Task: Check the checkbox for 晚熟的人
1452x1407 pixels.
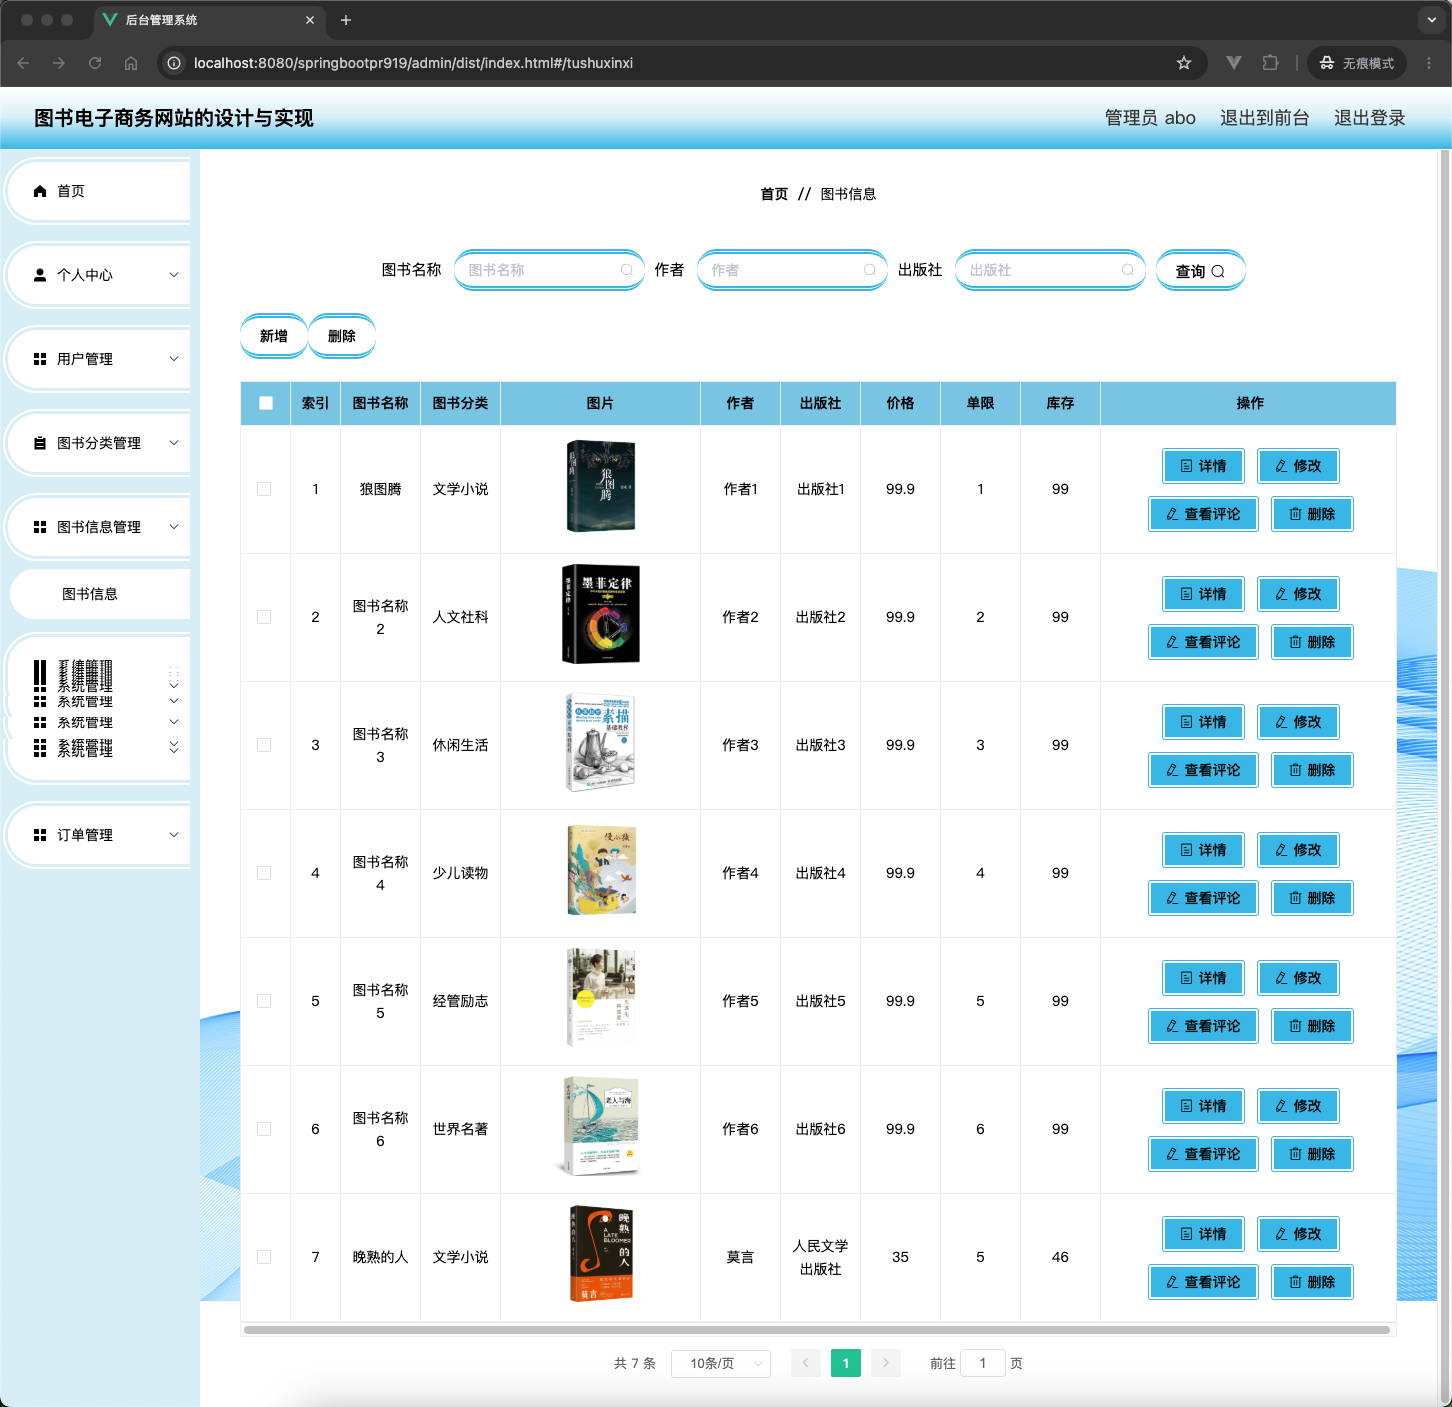Action: click(264, 1257)
